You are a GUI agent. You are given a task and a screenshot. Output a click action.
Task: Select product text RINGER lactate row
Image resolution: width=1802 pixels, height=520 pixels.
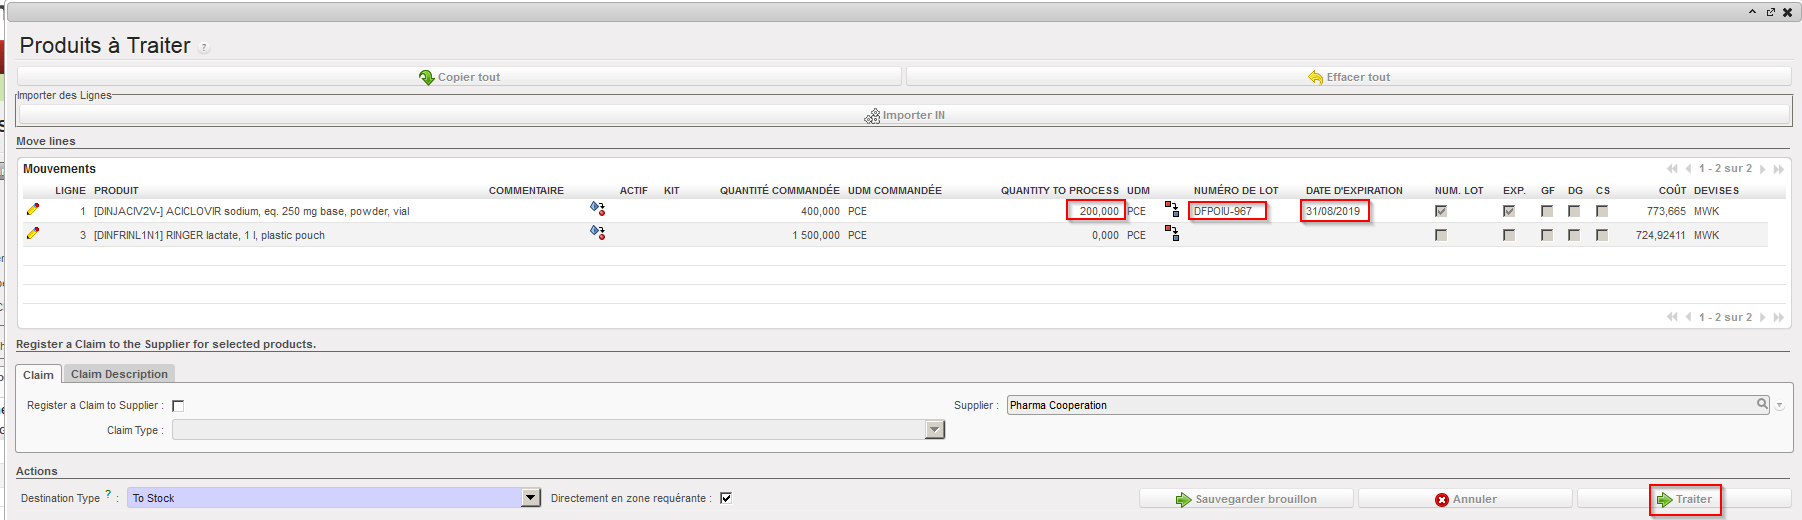point(209,235)
